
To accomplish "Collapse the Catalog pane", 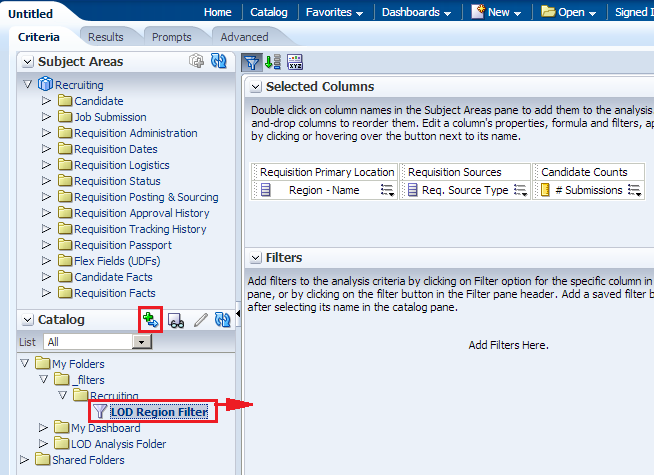I will (28, 320).
